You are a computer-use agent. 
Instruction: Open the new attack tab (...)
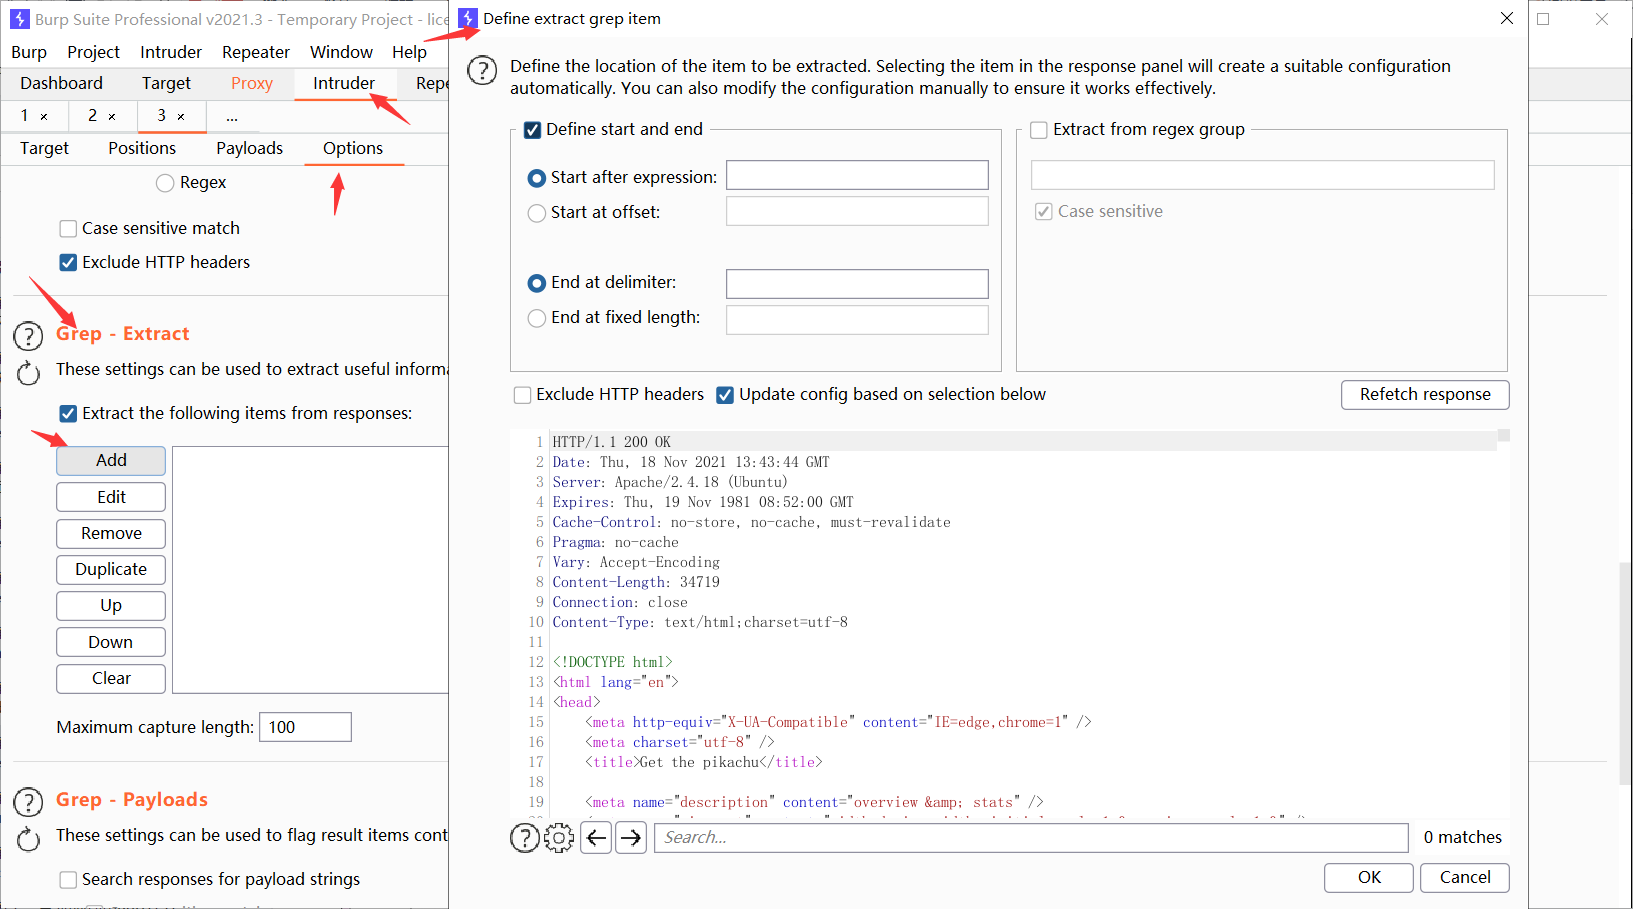click(232, 116)
